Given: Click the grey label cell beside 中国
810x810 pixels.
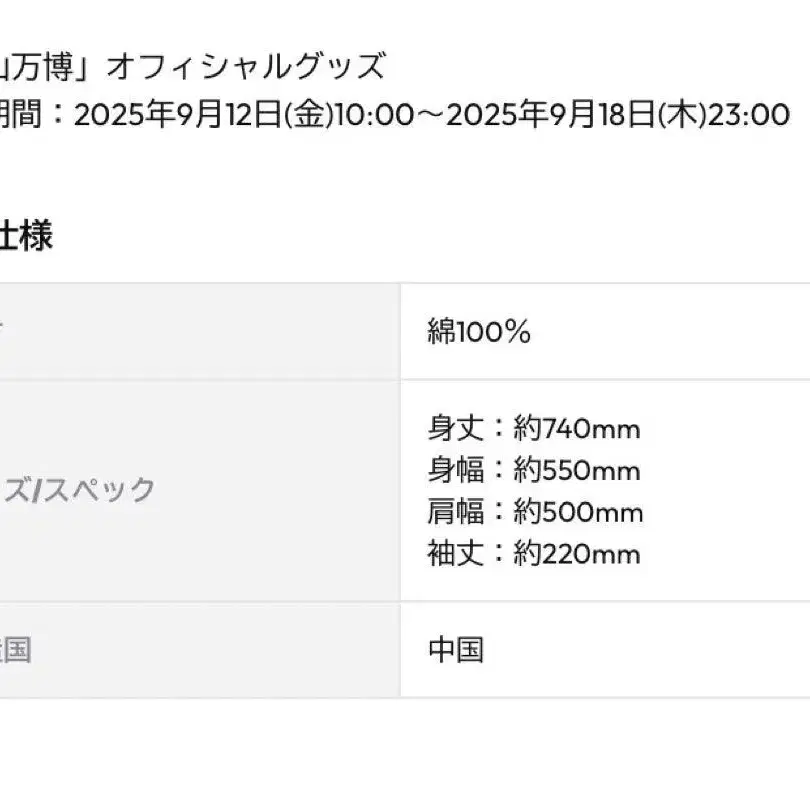Looking at the screenshot, I should tap(200, 650).
